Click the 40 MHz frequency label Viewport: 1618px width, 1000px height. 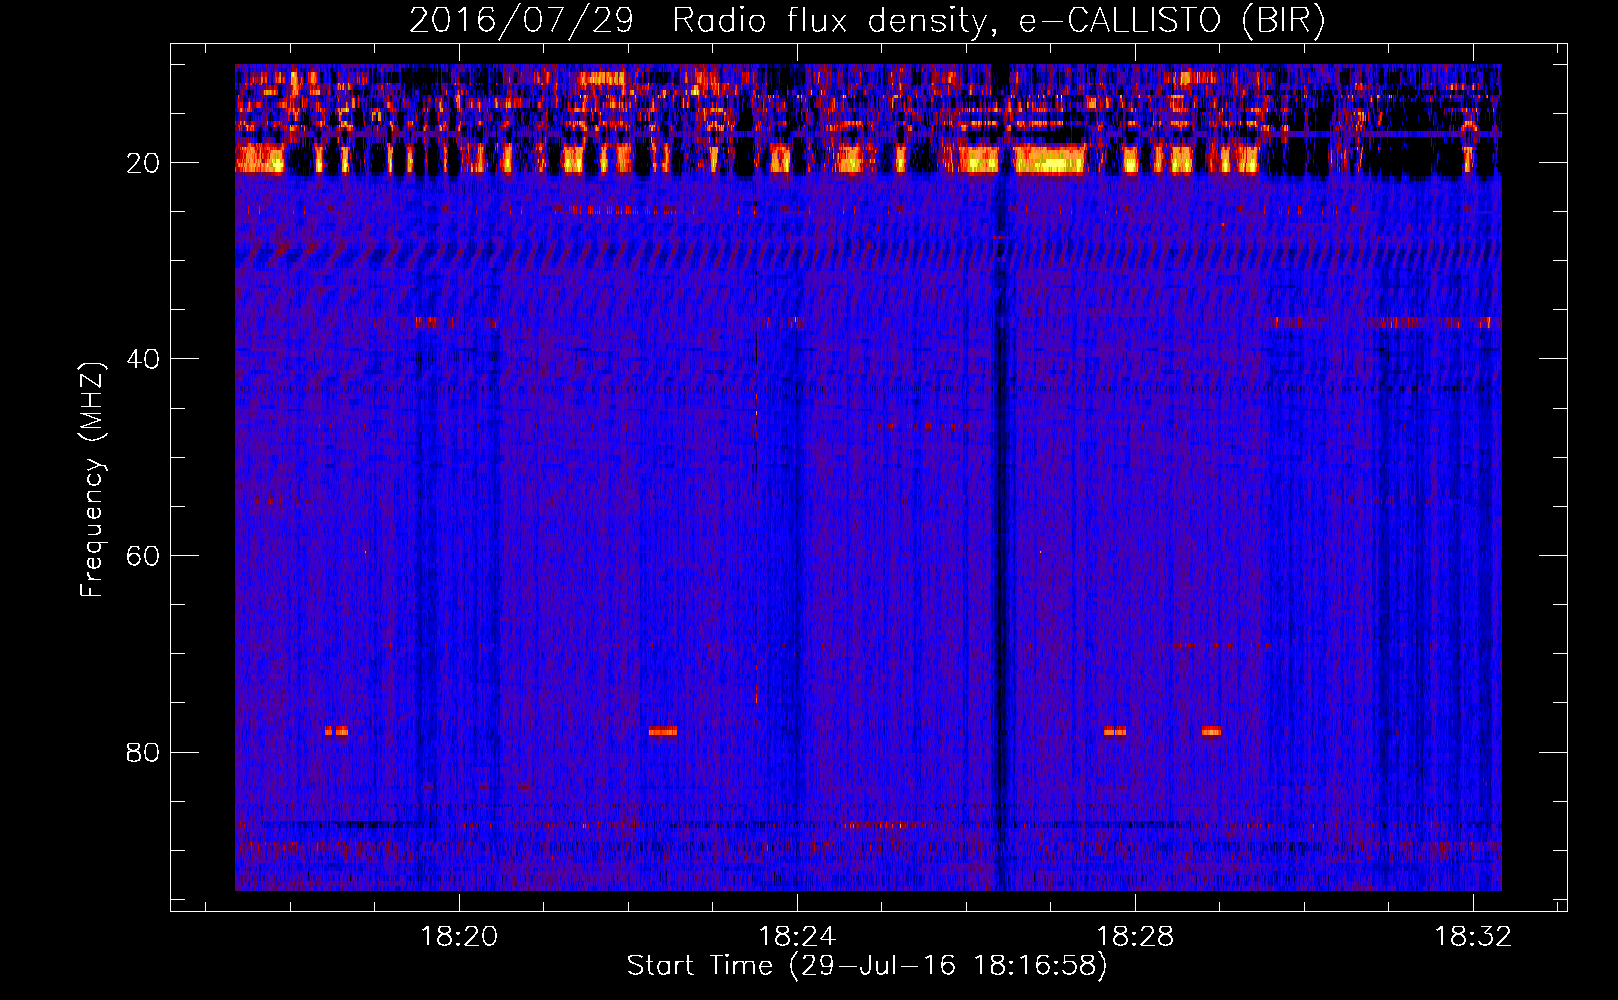pyautogui.click(x=143, y=359)
